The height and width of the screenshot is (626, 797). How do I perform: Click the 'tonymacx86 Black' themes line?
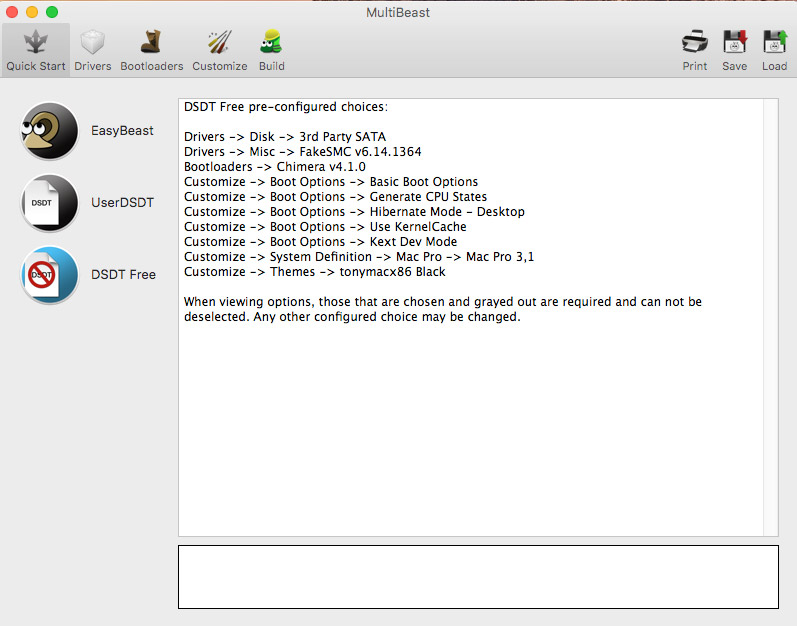coord(315,272)
